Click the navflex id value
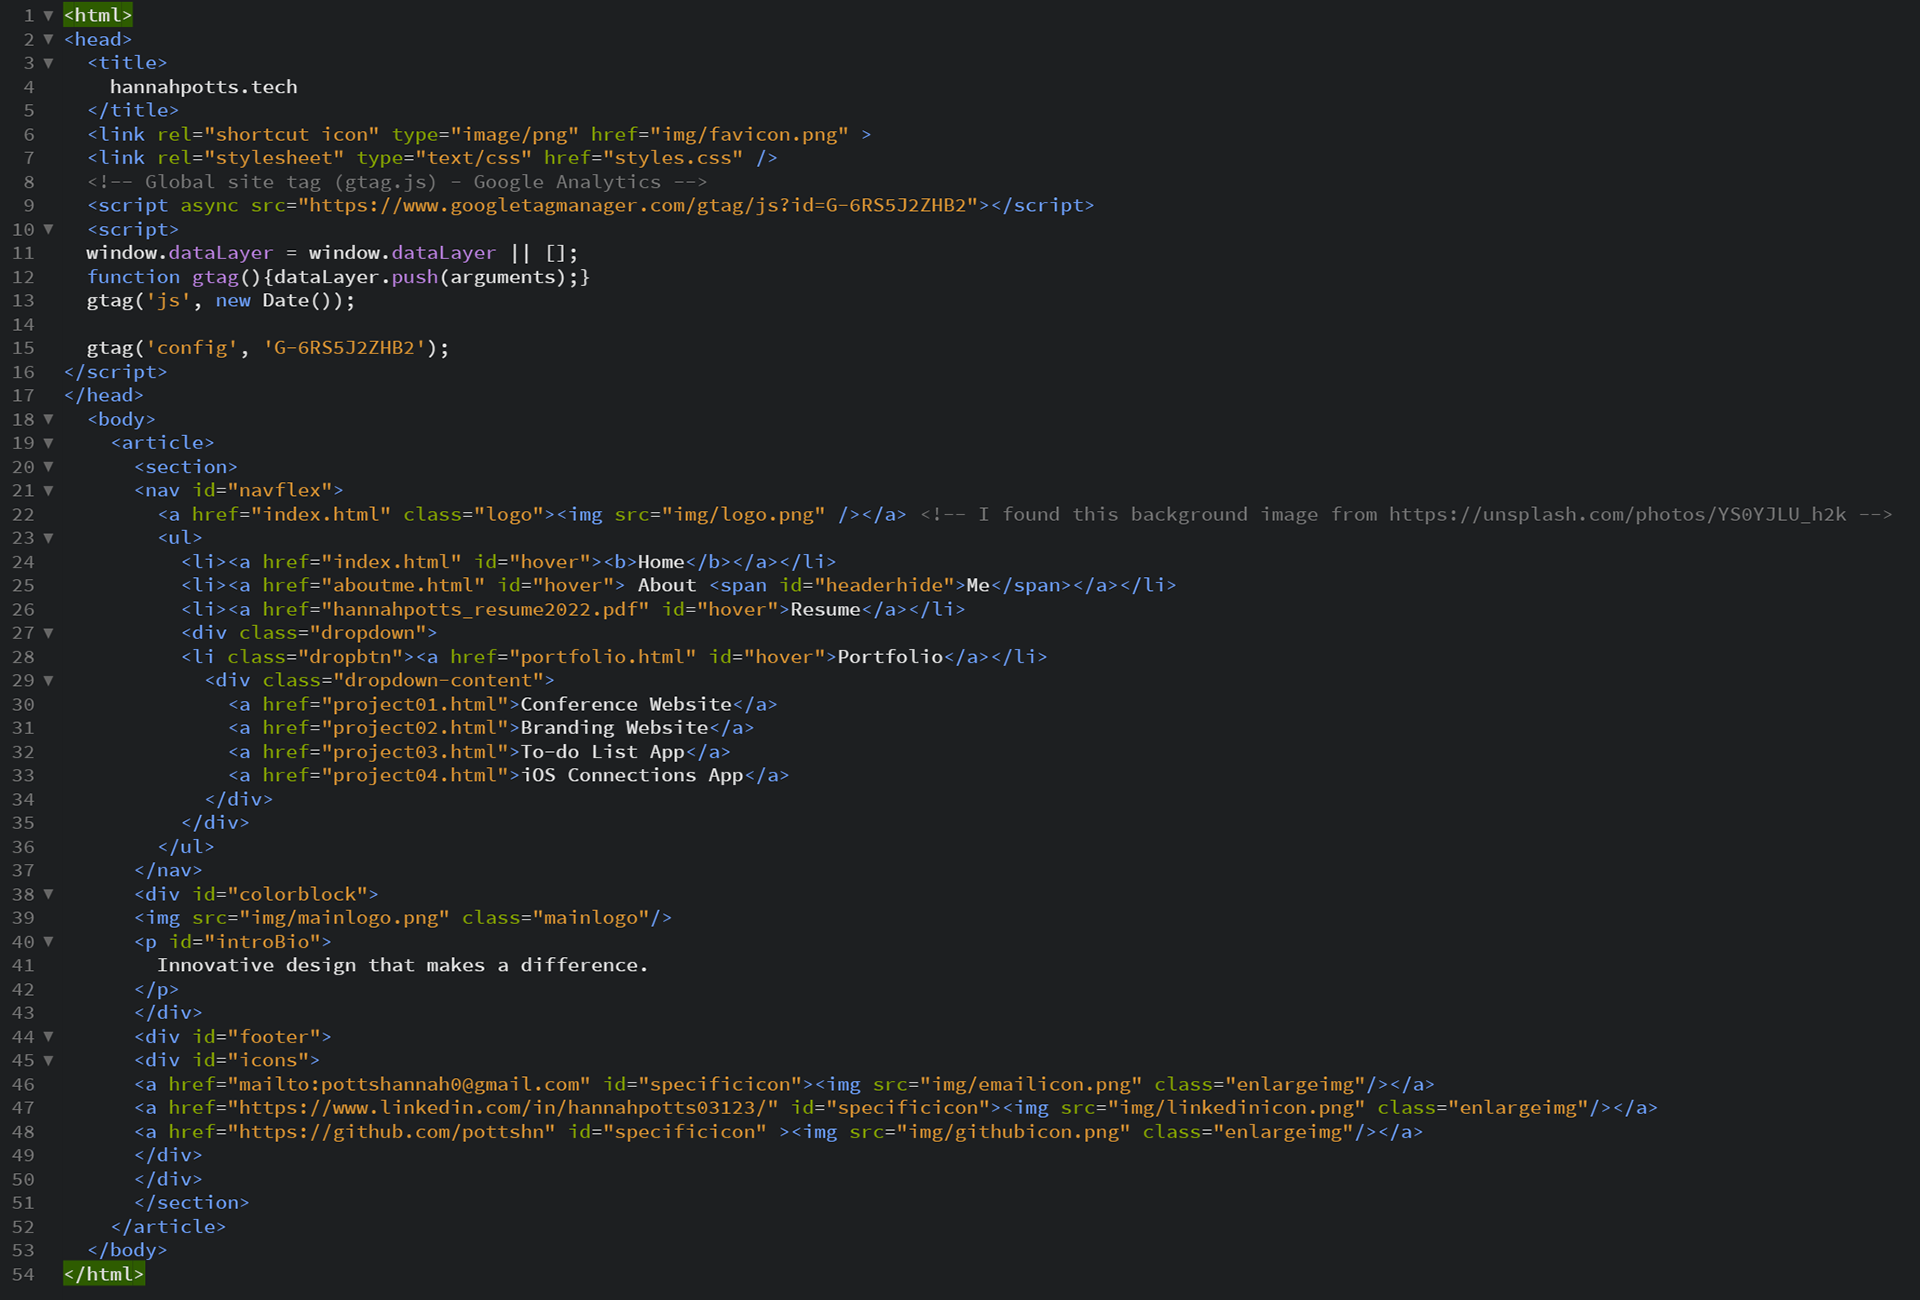 coord(280,490)
